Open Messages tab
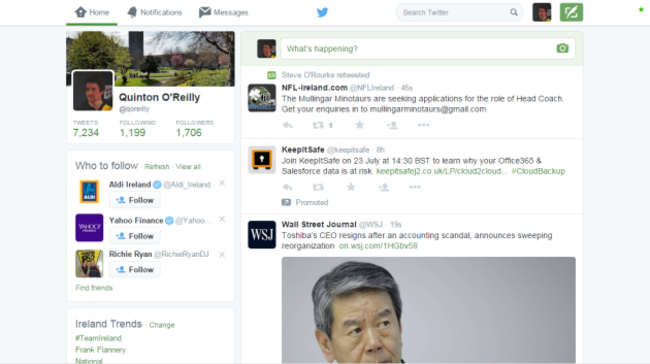 223,12
